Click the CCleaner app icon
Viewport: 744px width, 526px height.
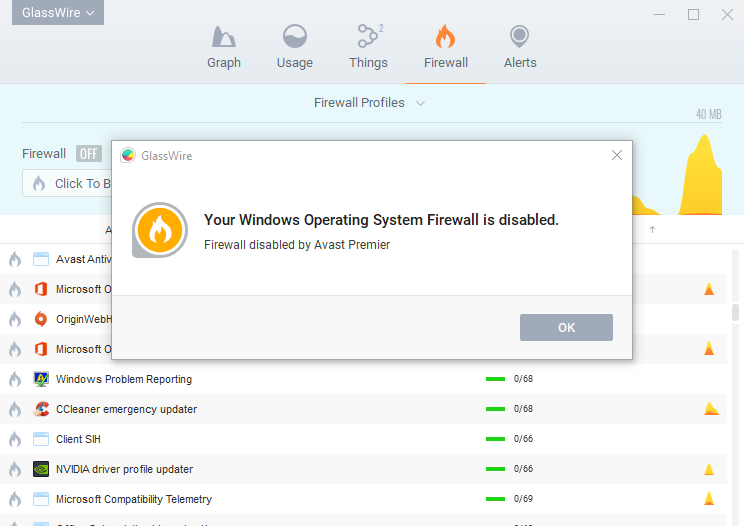tap(41, 409)
